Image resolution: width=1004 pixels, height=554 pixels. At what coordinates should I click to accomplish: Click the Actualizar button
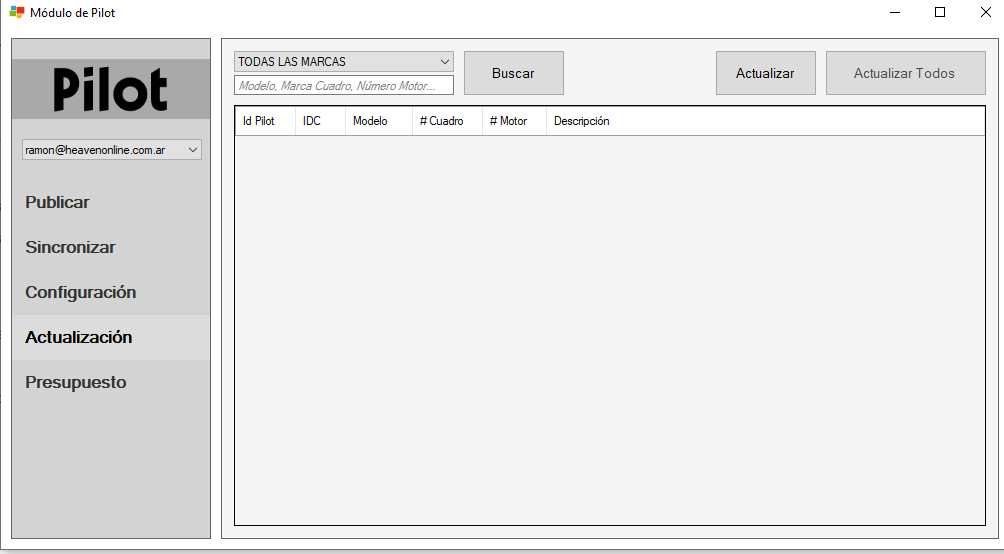[x=765, y=73]
